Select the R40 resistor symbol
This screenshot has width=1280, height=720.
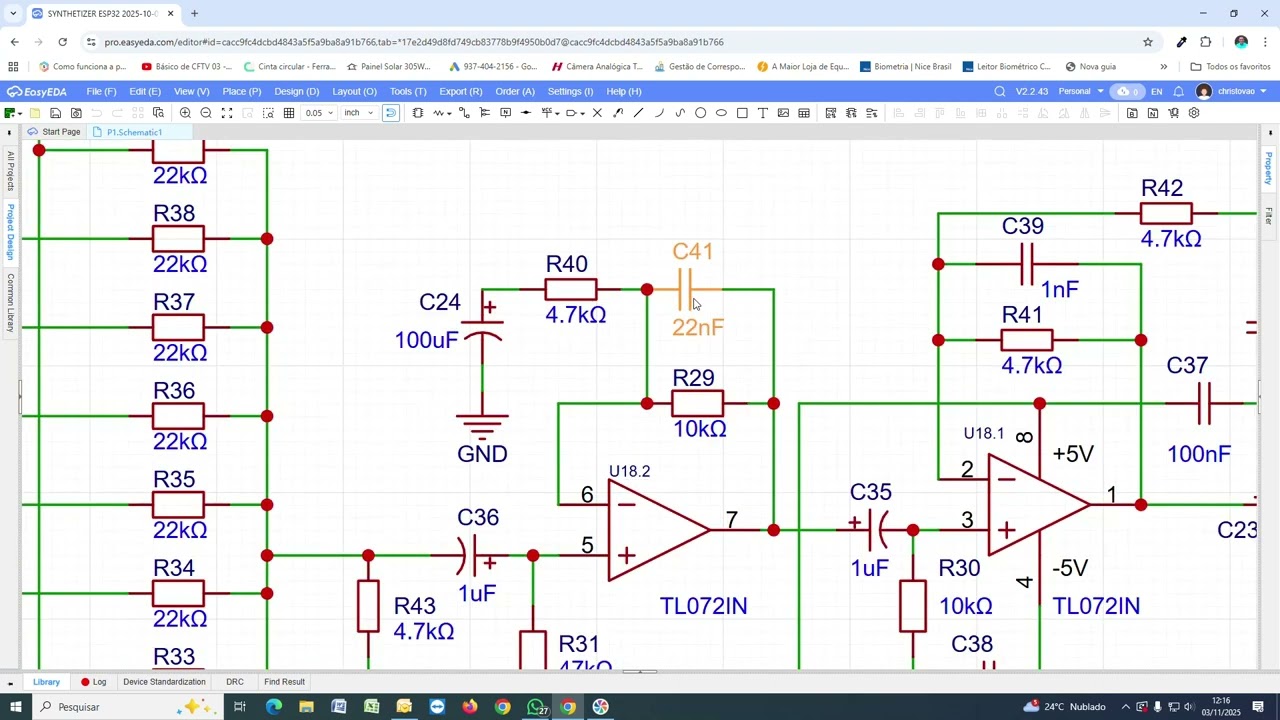coord(571,290)
